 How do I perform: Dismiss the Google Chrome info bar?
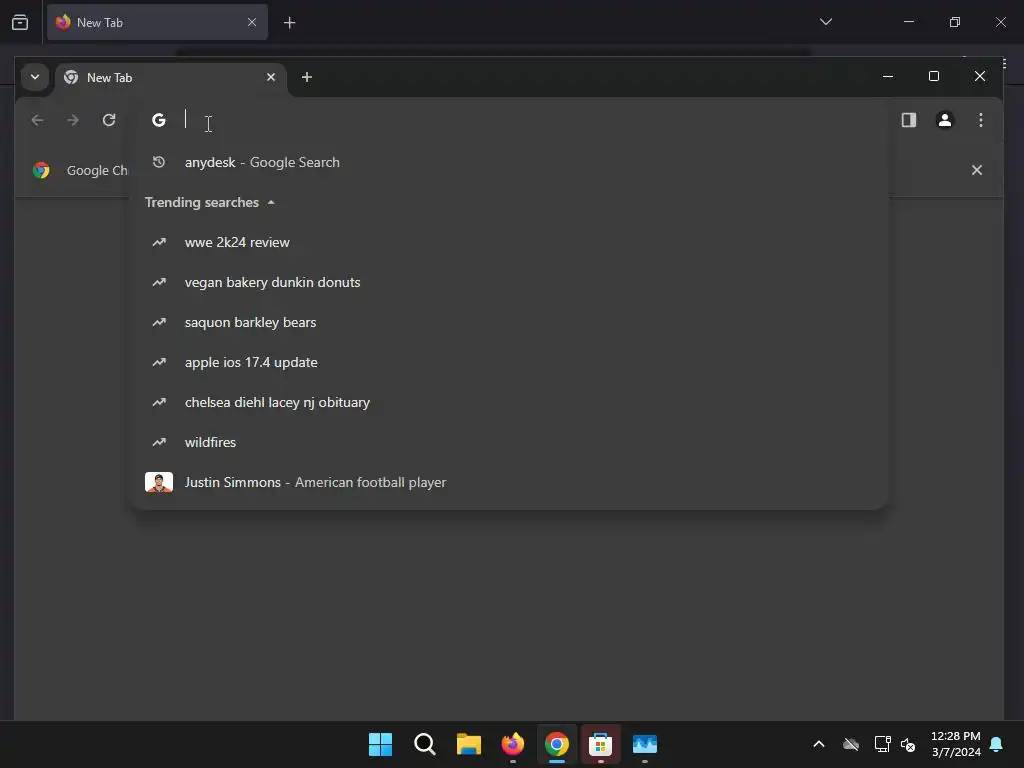[x=976, y=170]
